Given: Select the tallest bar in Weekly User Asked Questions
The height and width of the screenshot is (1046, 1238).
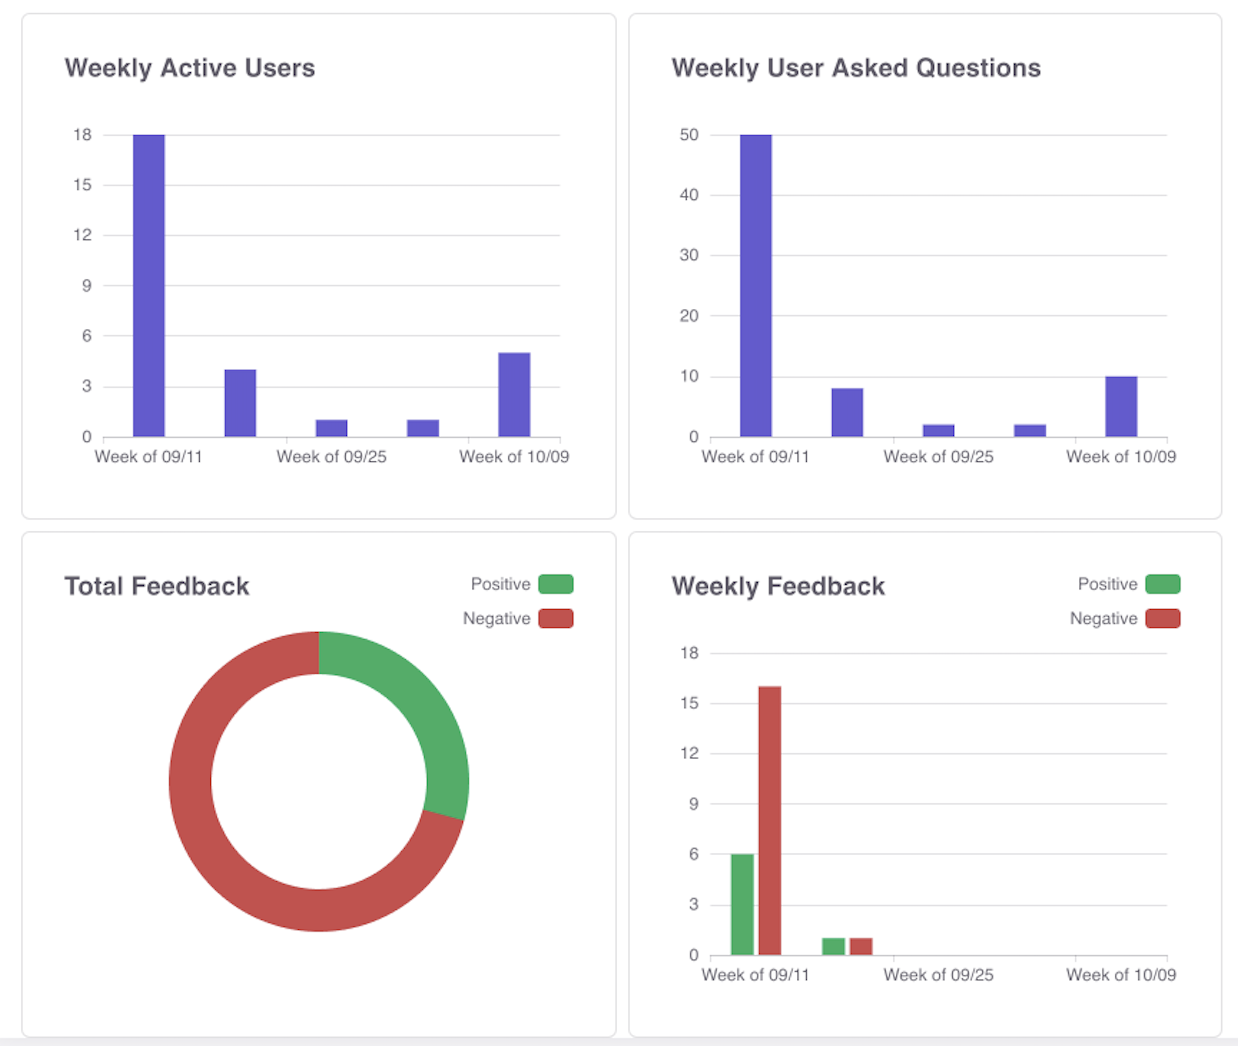Looking at the screenshot, I should point(755,285).
